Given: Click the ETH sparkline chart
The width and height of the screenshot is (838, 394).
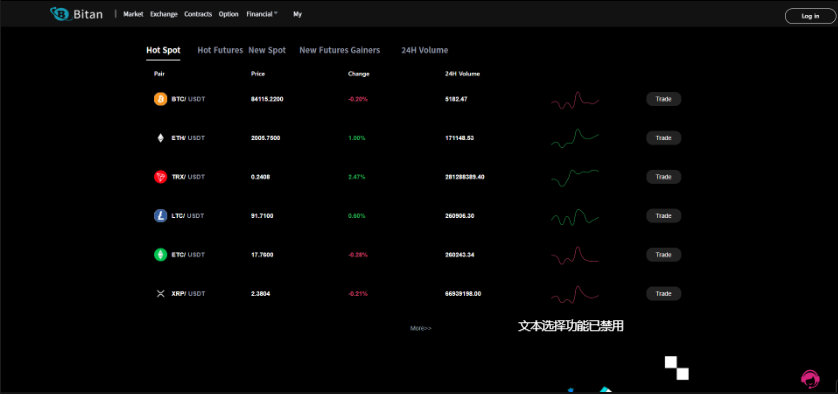Looking at the screenshot, I should point(575,139).
